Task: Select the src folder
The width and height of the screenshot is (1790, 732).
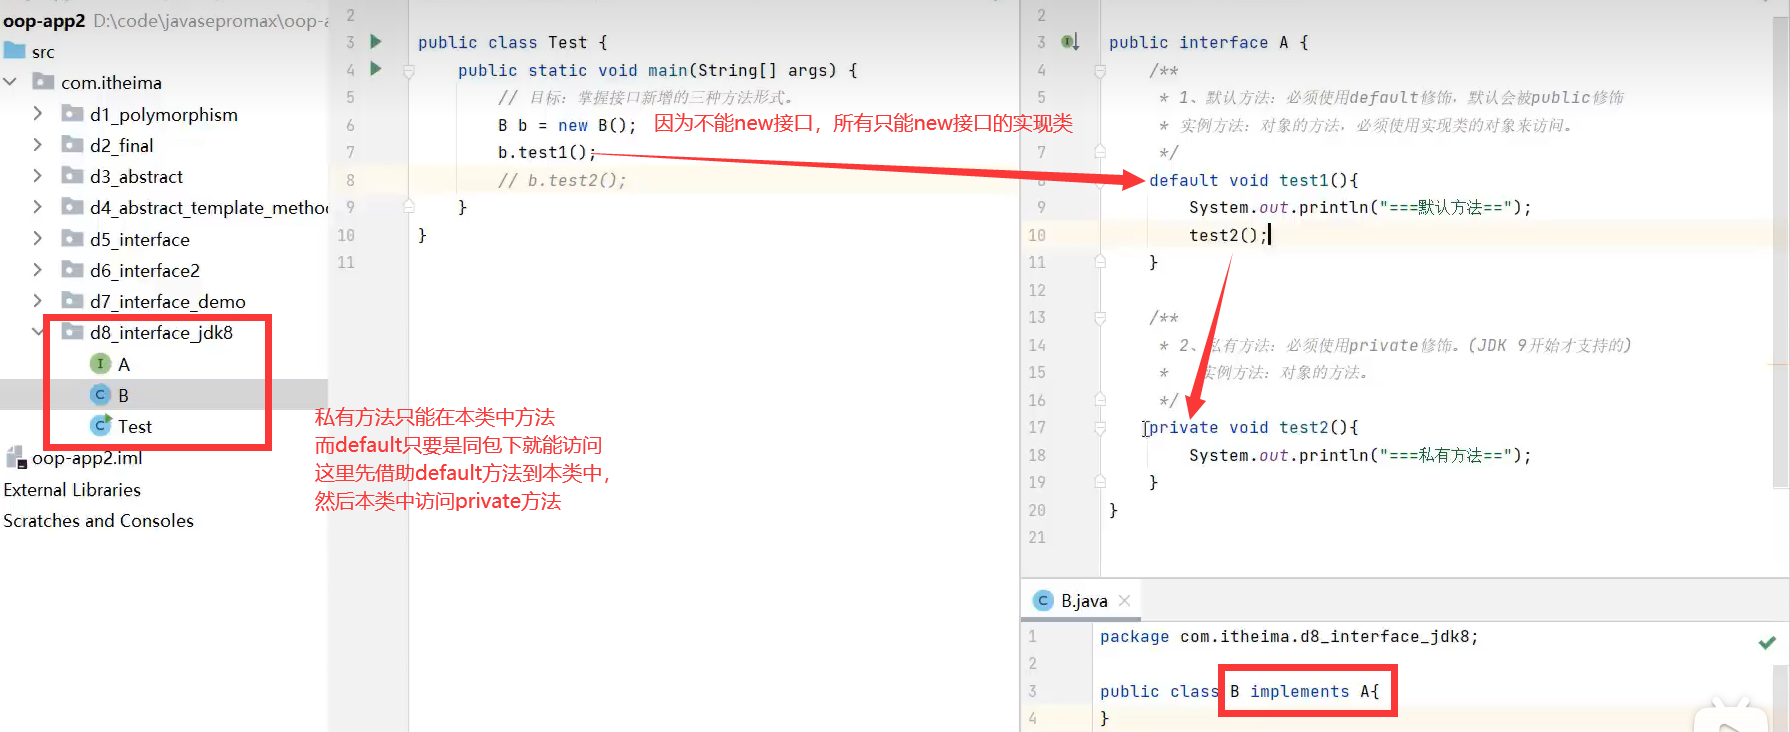Action: 43,52
